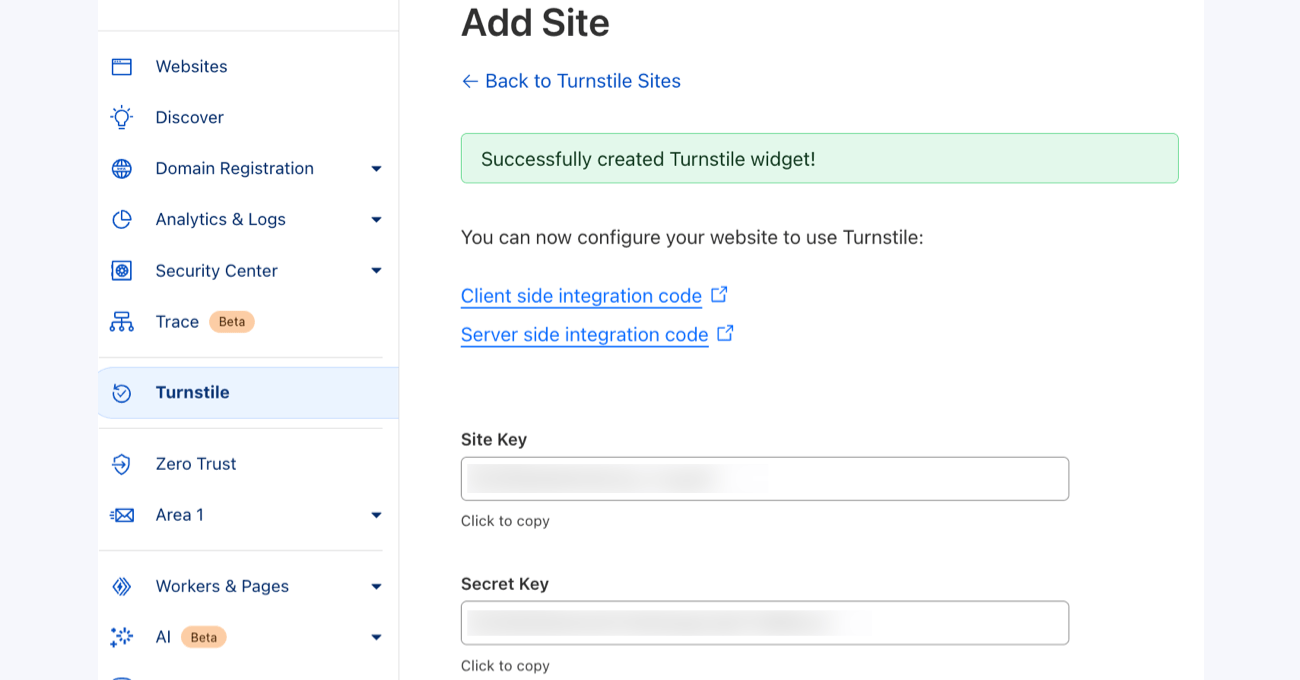Expand the AI submenu arrow
This screenshot has width=1300, height=680.
[x=376, y=637]
